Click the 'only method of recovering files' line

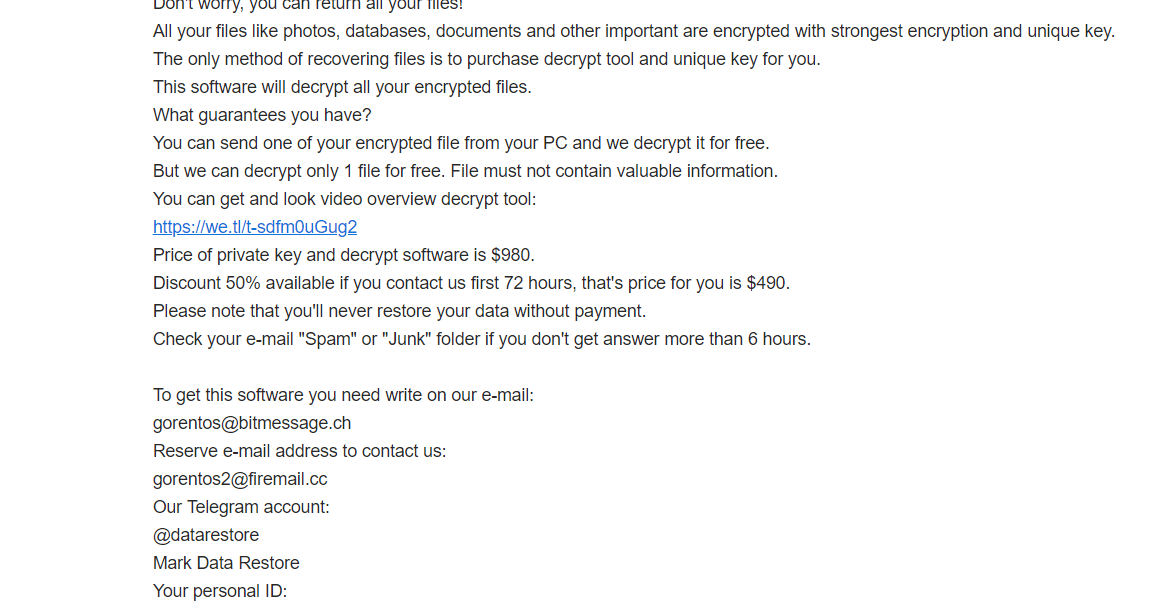tap(487, 59)
